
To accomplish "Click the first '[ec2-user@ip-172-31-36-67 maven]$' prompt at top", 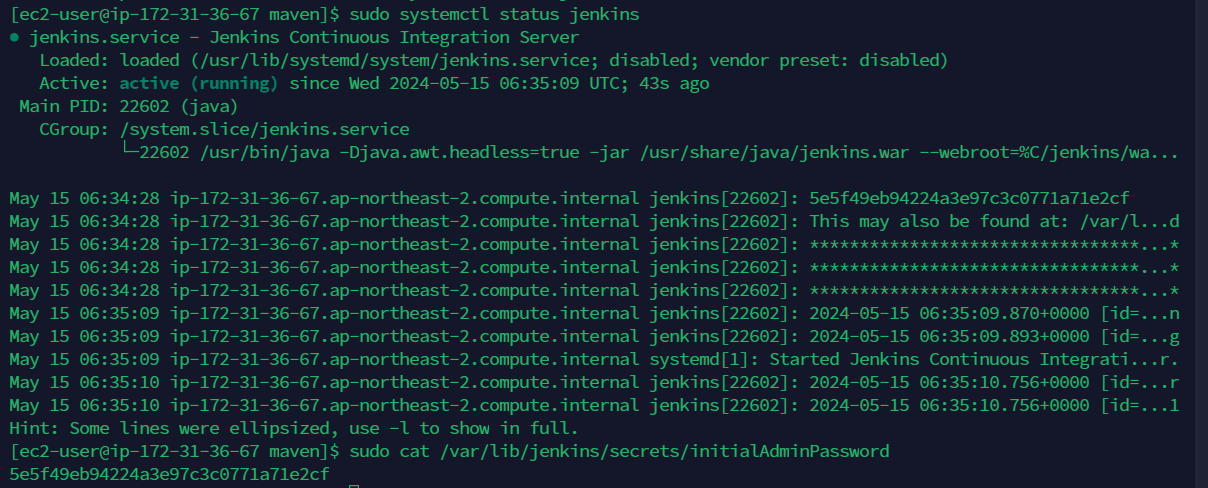I will pos(174,15).
